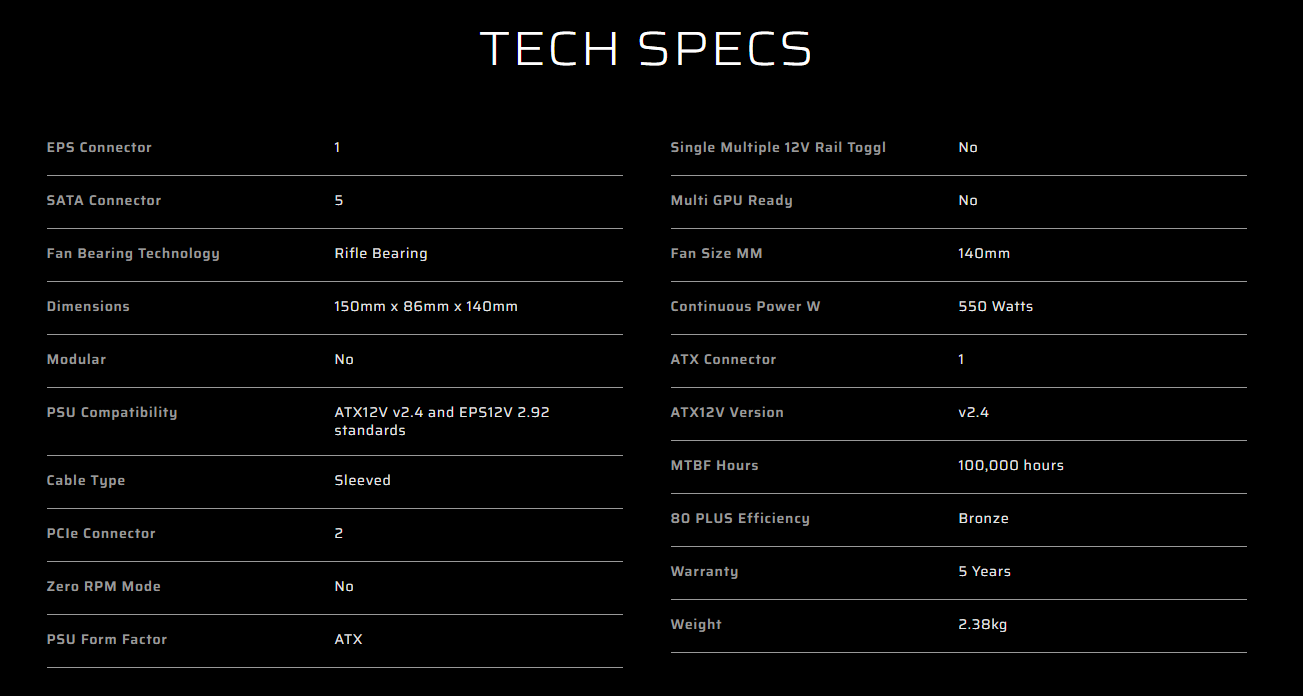Click the 550 Watts value
1303x696 pixels.
(x=995, y=306)
